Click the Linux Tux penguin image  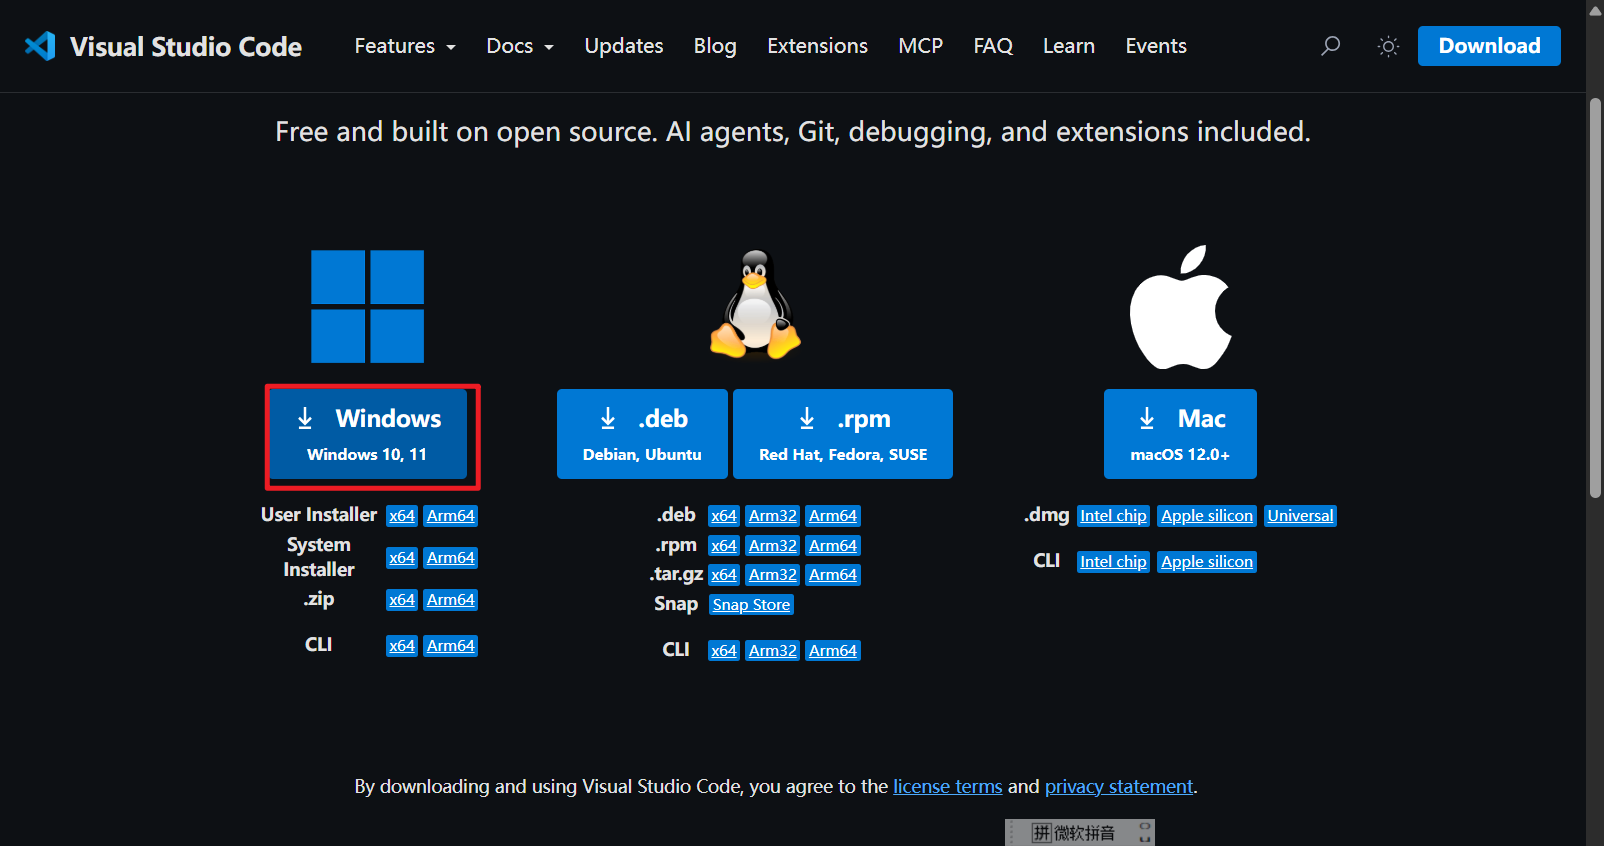[755, 304]
